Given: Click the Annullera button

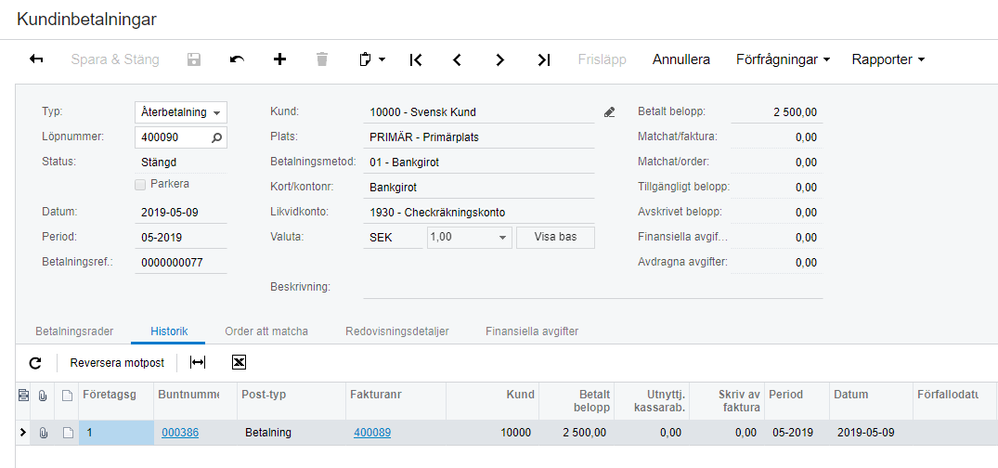Looking at the screenshot, I should tap(681, 60).
